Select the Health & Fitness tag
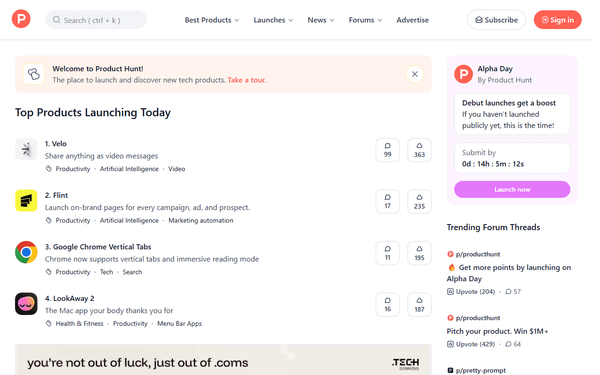This screenshot has width=600, height=375. point(79,324)
